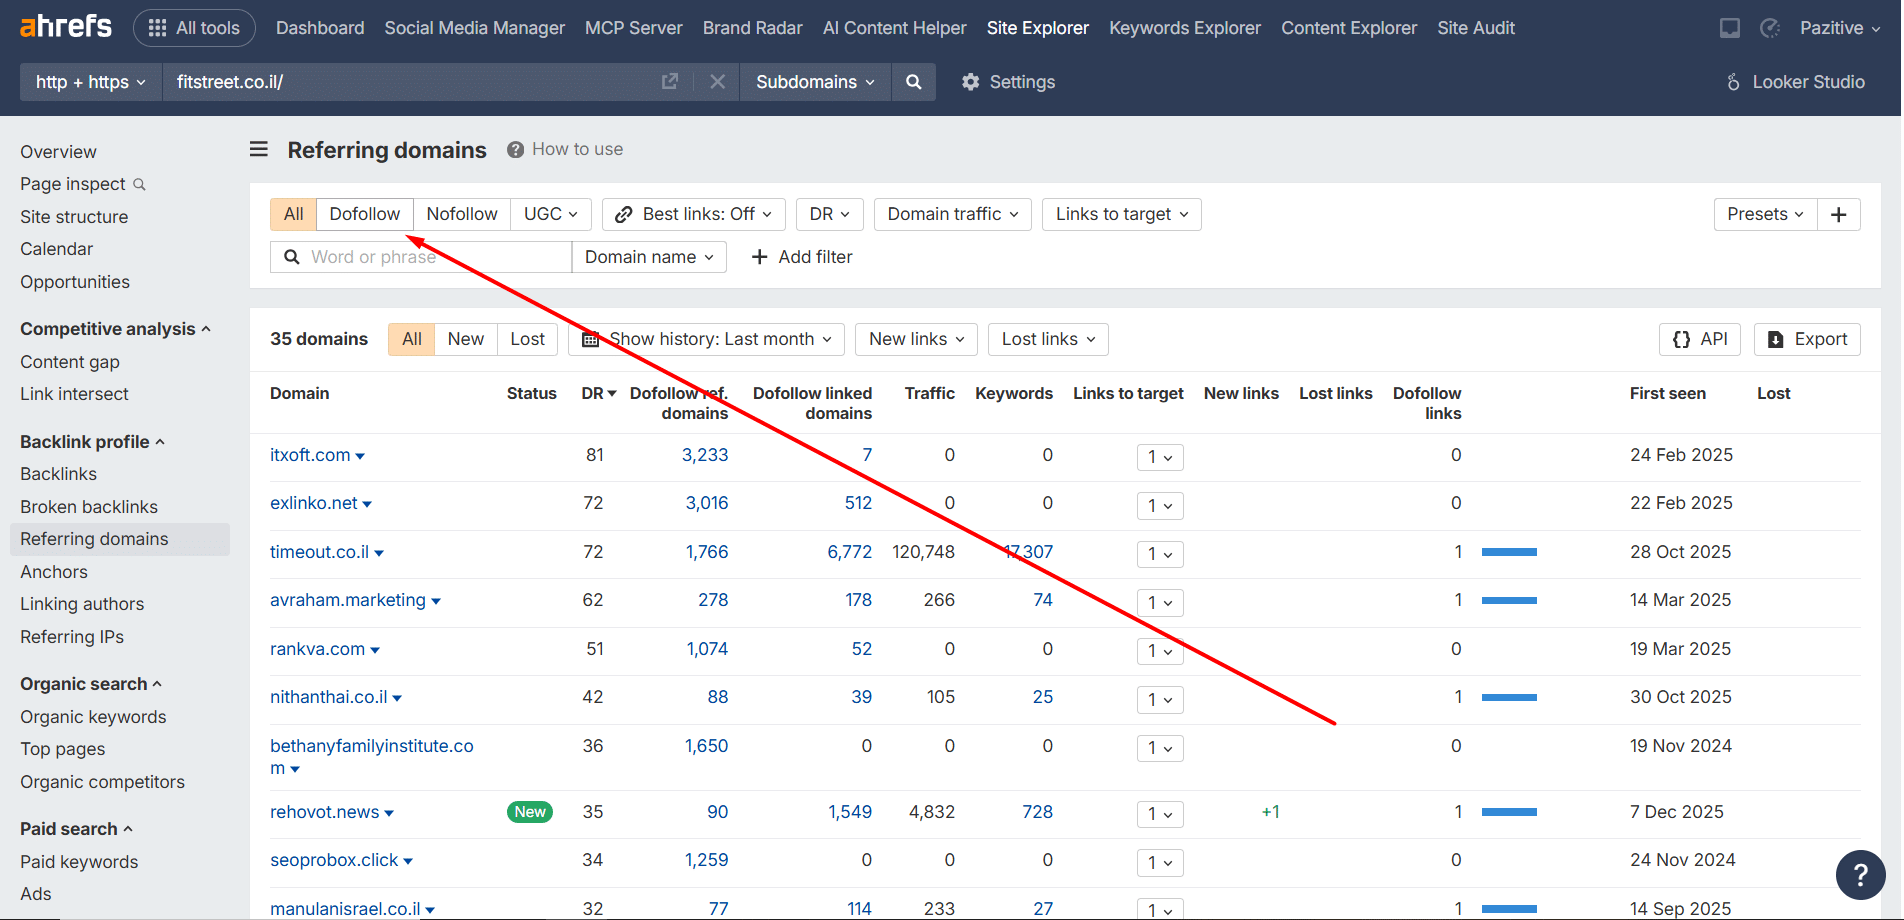The image size is (1904, 920).
Task: Select All domains status toggle
Action: pos(412,339)
